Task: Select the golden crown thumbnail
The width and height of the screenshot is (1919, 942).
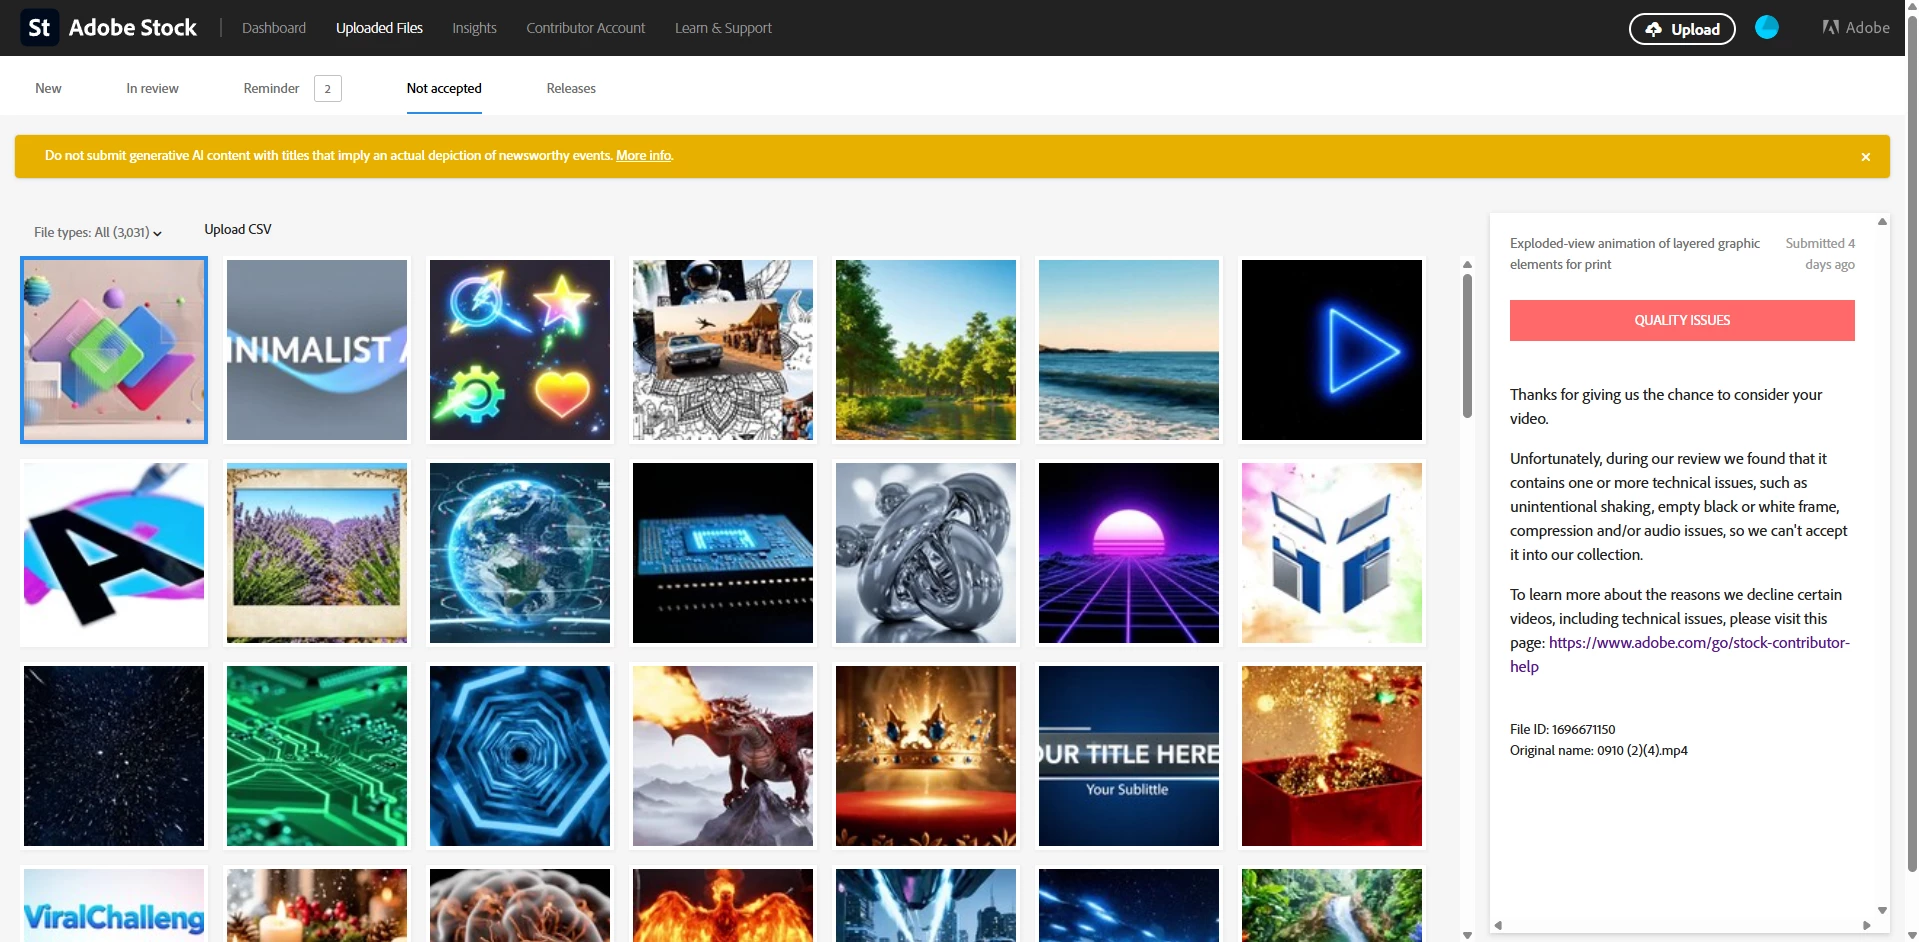Action: click(926, 756)
